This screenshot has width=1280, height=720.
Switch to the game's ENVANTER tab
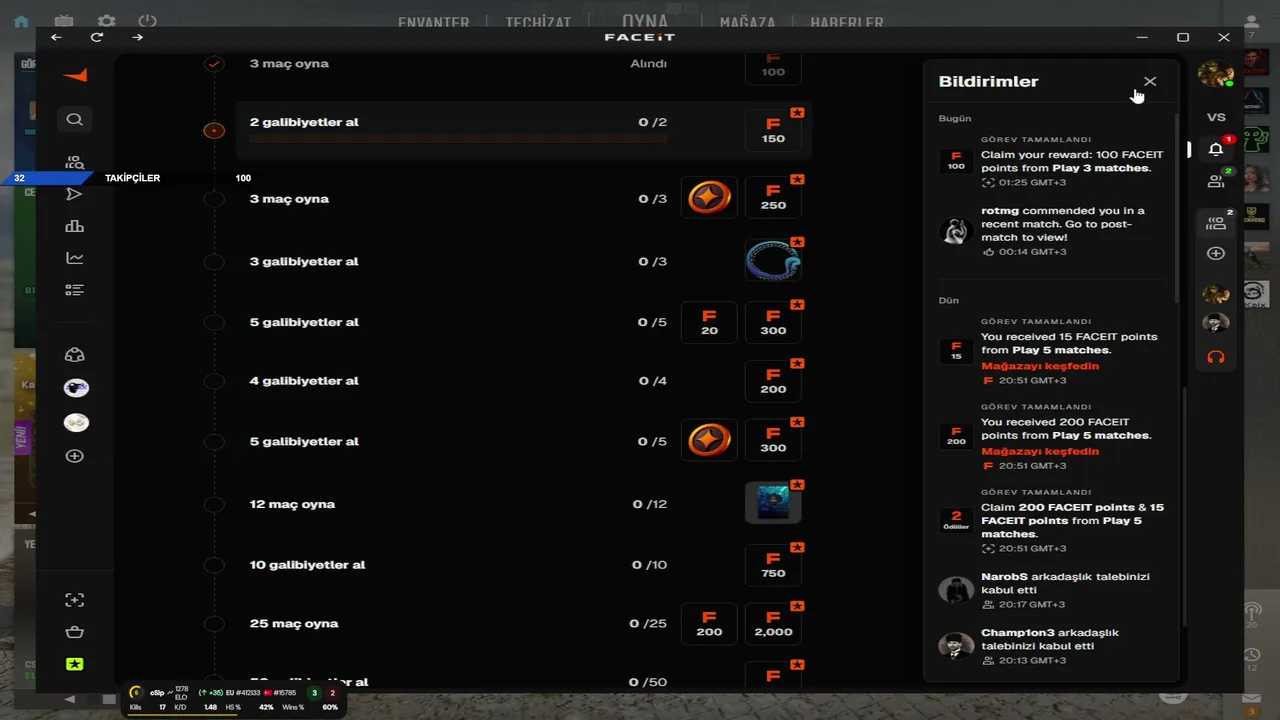coord(433,22)
